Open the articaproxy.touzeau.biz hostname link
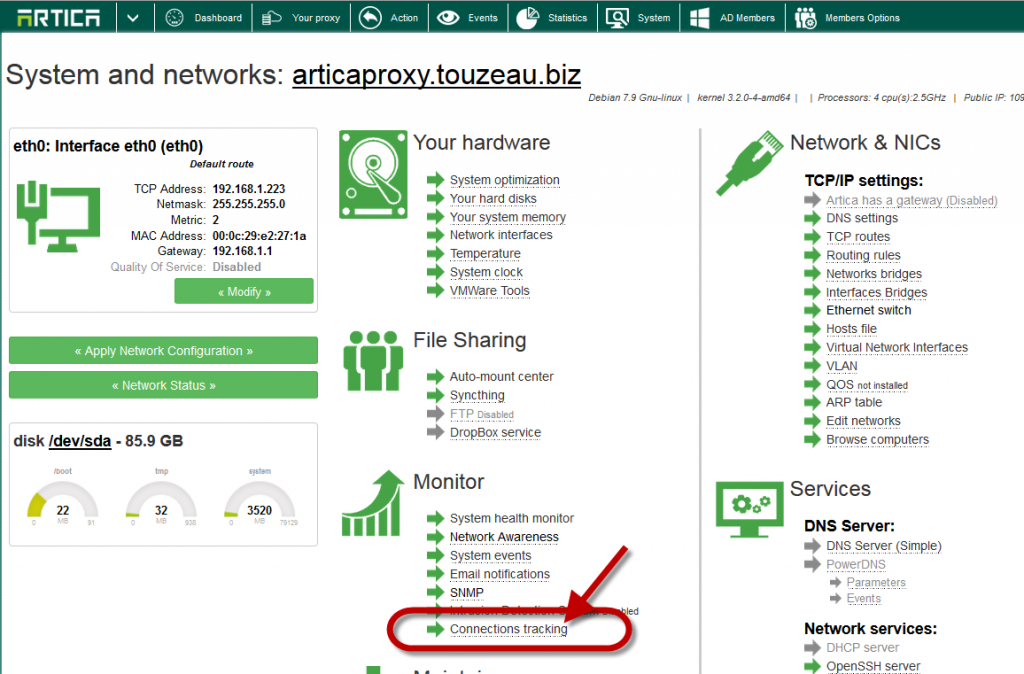This screenshot has width=1024, height=674. pyautogui.click(x=436, y=75)
